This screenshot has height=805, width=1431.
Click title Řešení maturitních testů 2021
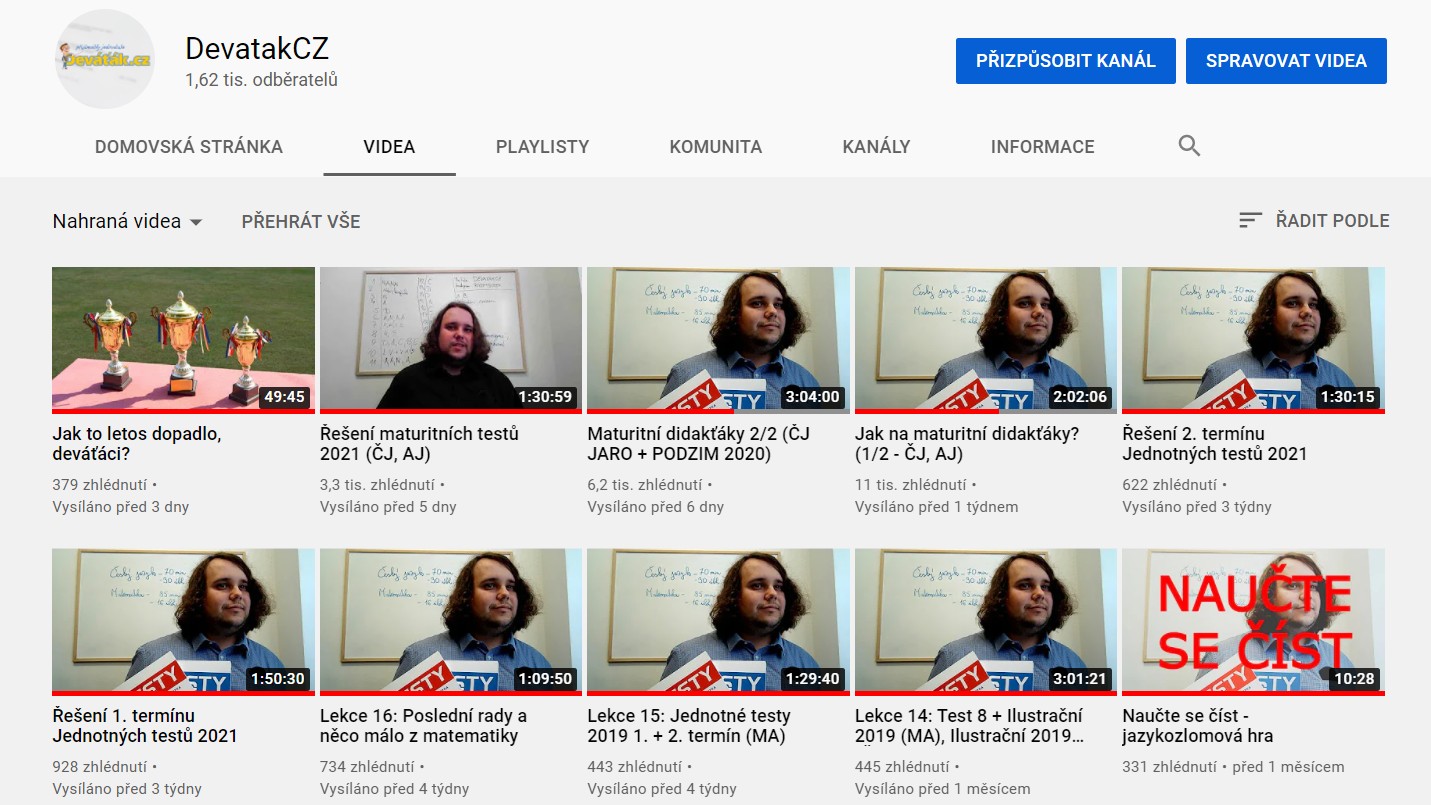(x=419, y=444)
